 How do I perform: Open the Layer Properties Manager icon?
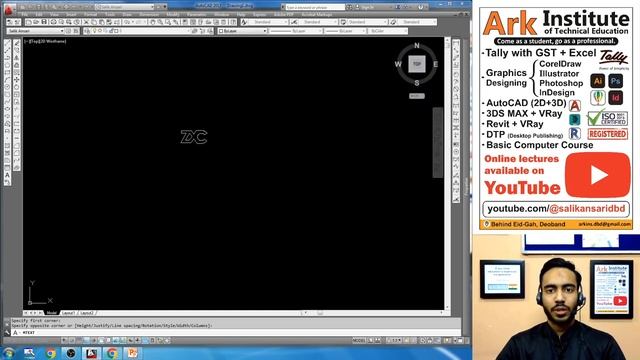tap(87, 31)
